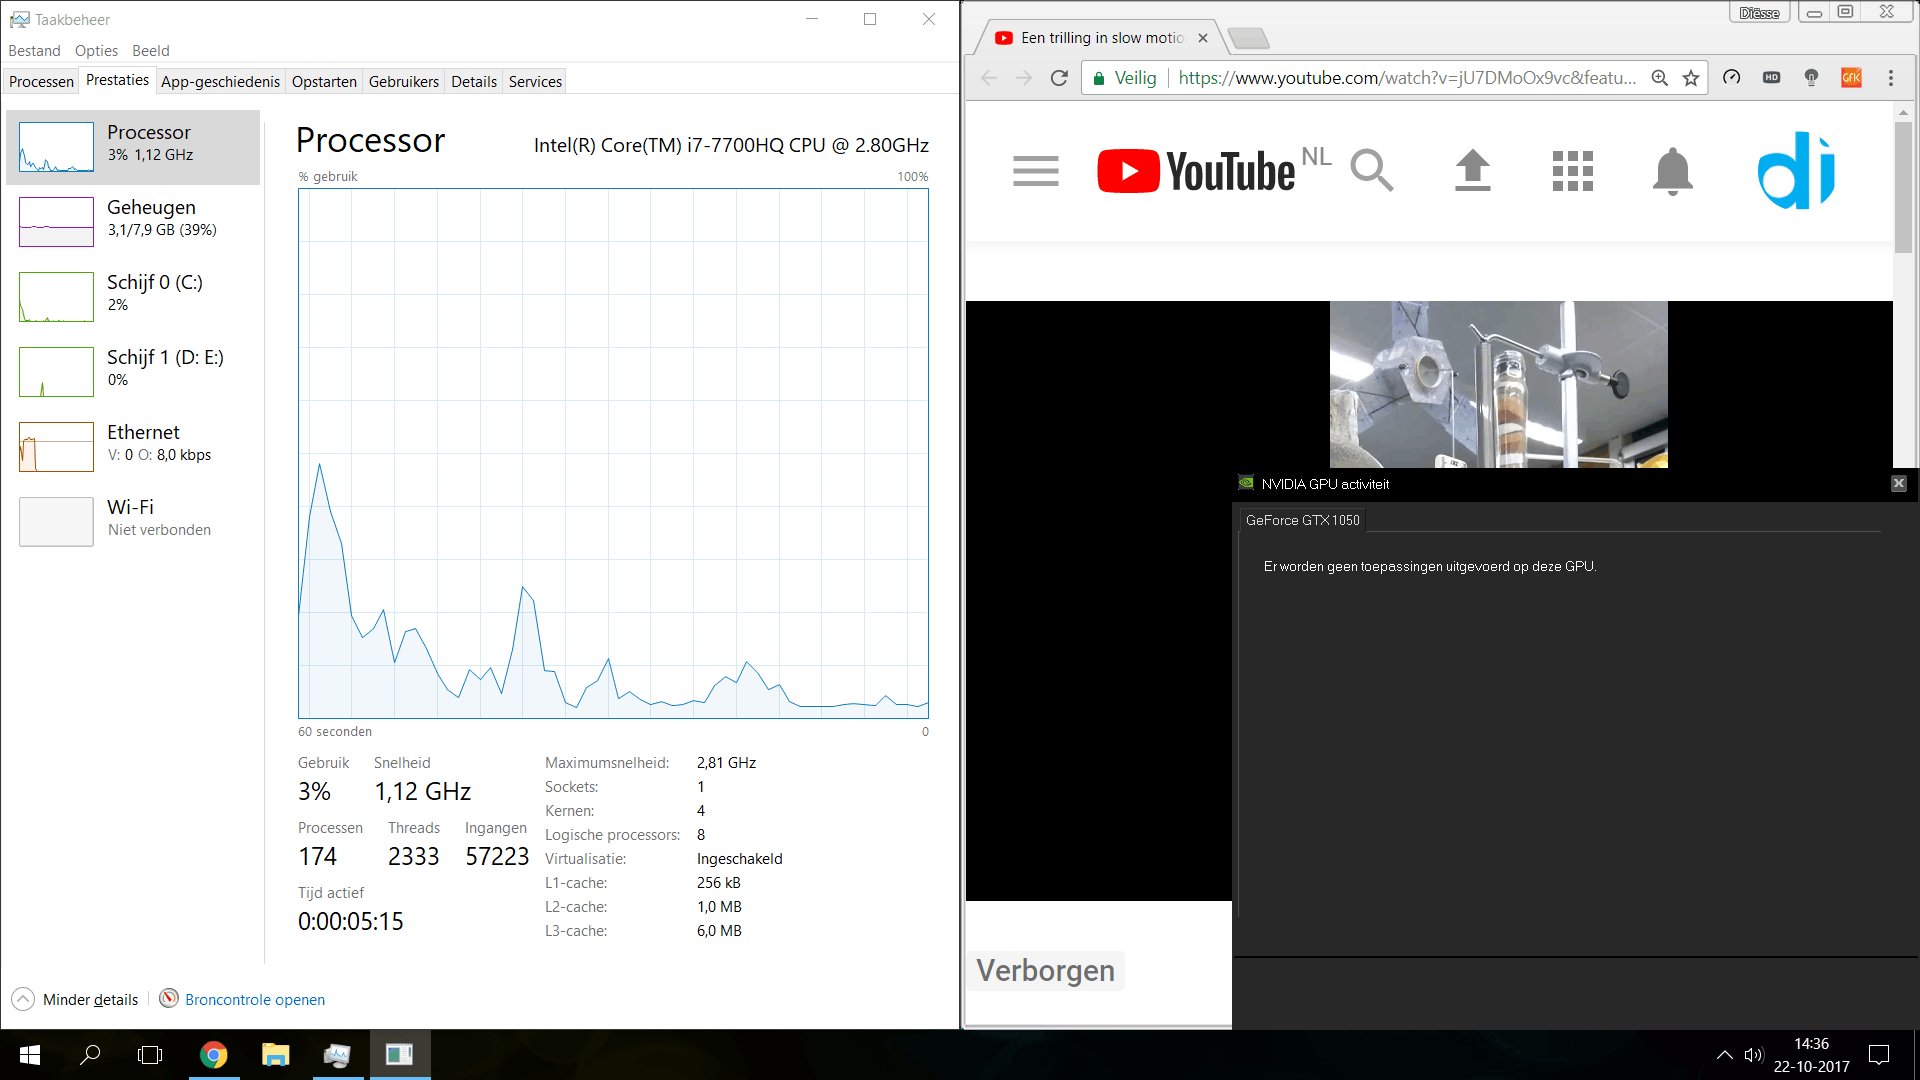Image resolution: width=1920 pixels, height=1080 pixels.
Task: Open the YouTube apps grid icon
Action: pyautogui.click(x=1572, y=171)
